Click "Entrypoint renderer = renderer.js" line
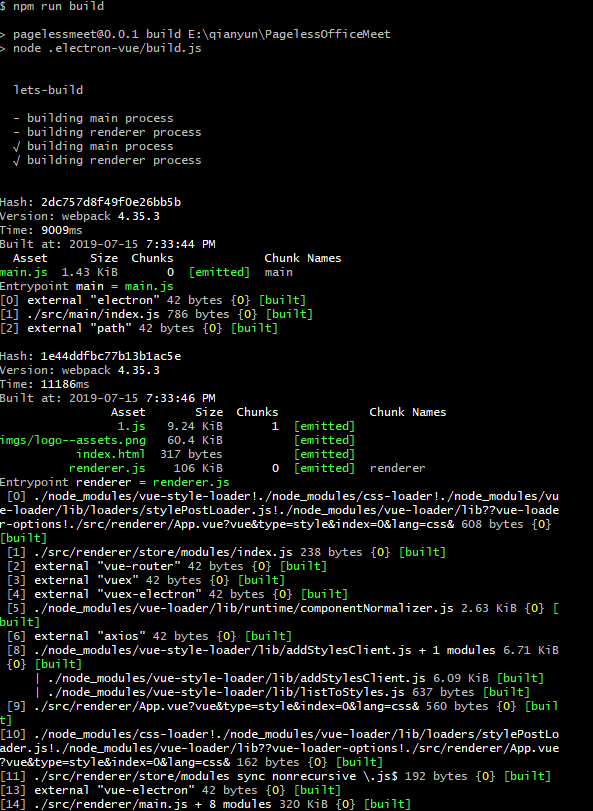593x811 pixels. click(115, 482)
